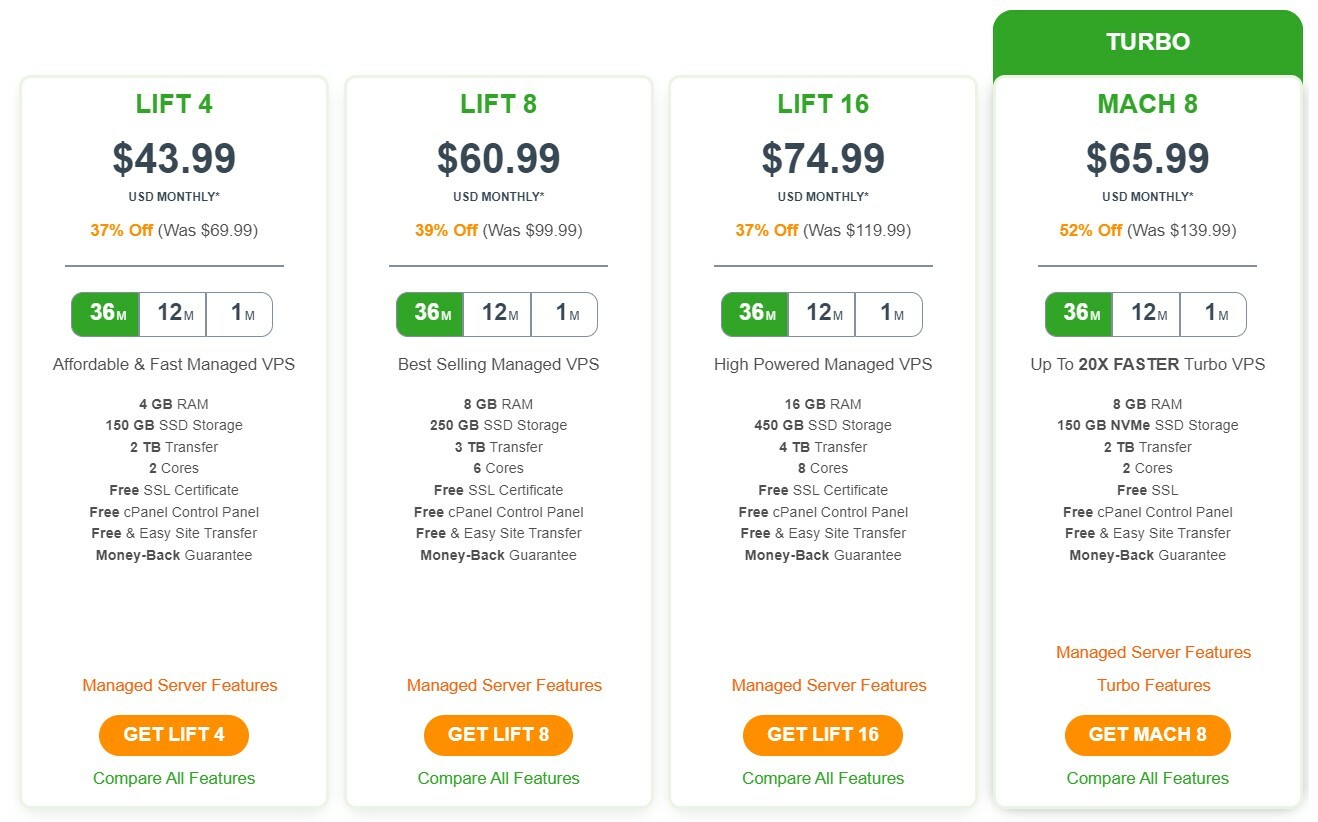Viewport: 1318px width, 822px height.
Task: Open Compare All Features under LIFT 8
Action: click(498, 778)
